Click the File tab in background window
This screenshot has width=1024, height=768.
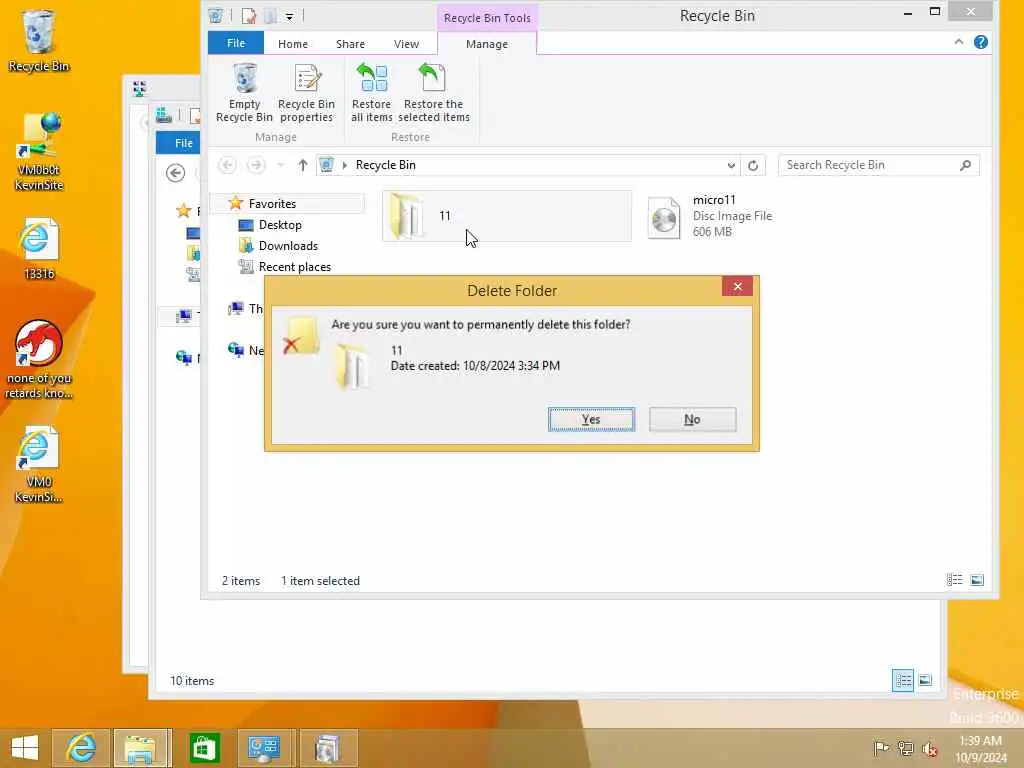pos(178,142)
